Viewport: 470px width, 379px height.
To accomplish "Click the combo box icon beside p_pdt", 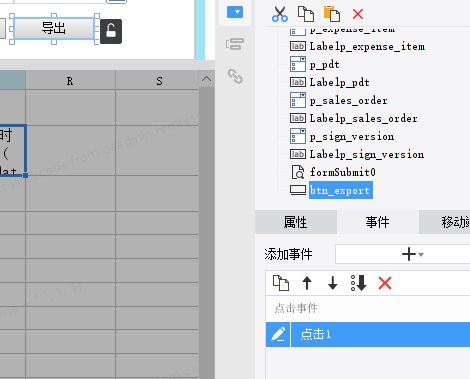I will tap(298, 64).
